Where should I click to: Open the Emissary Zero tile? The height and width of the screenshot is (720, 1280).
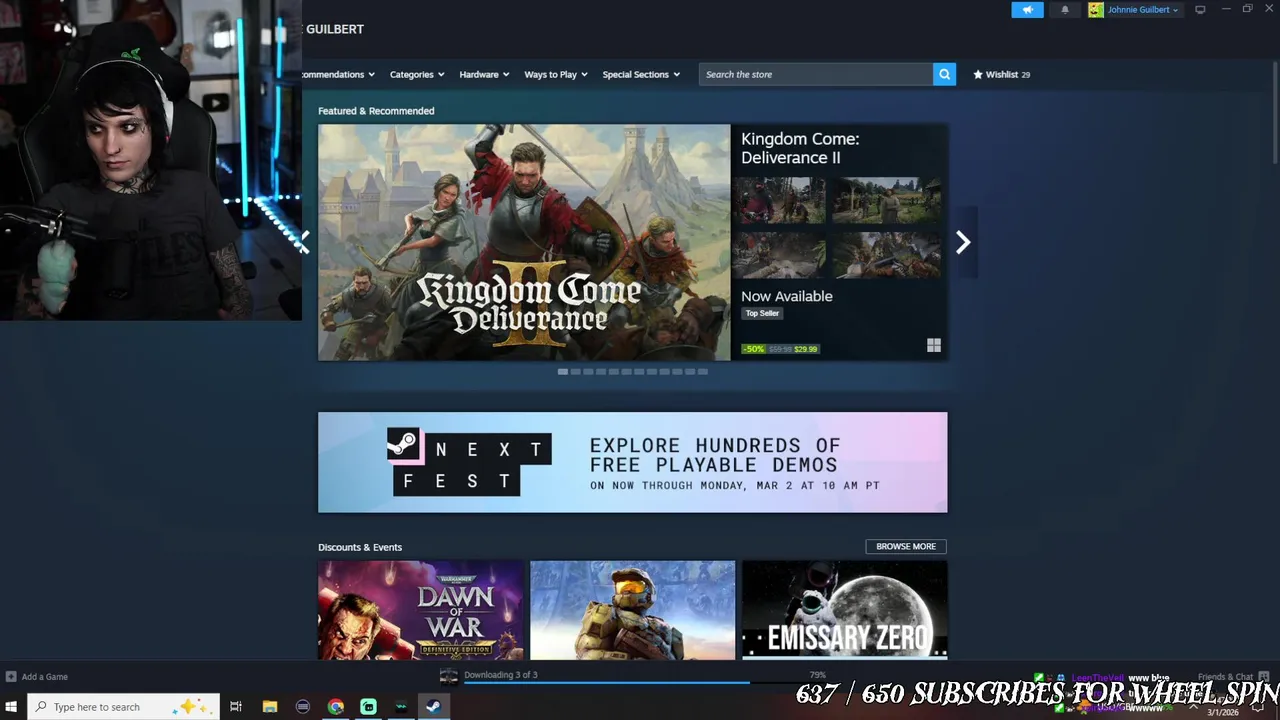[x=845, y=610]
